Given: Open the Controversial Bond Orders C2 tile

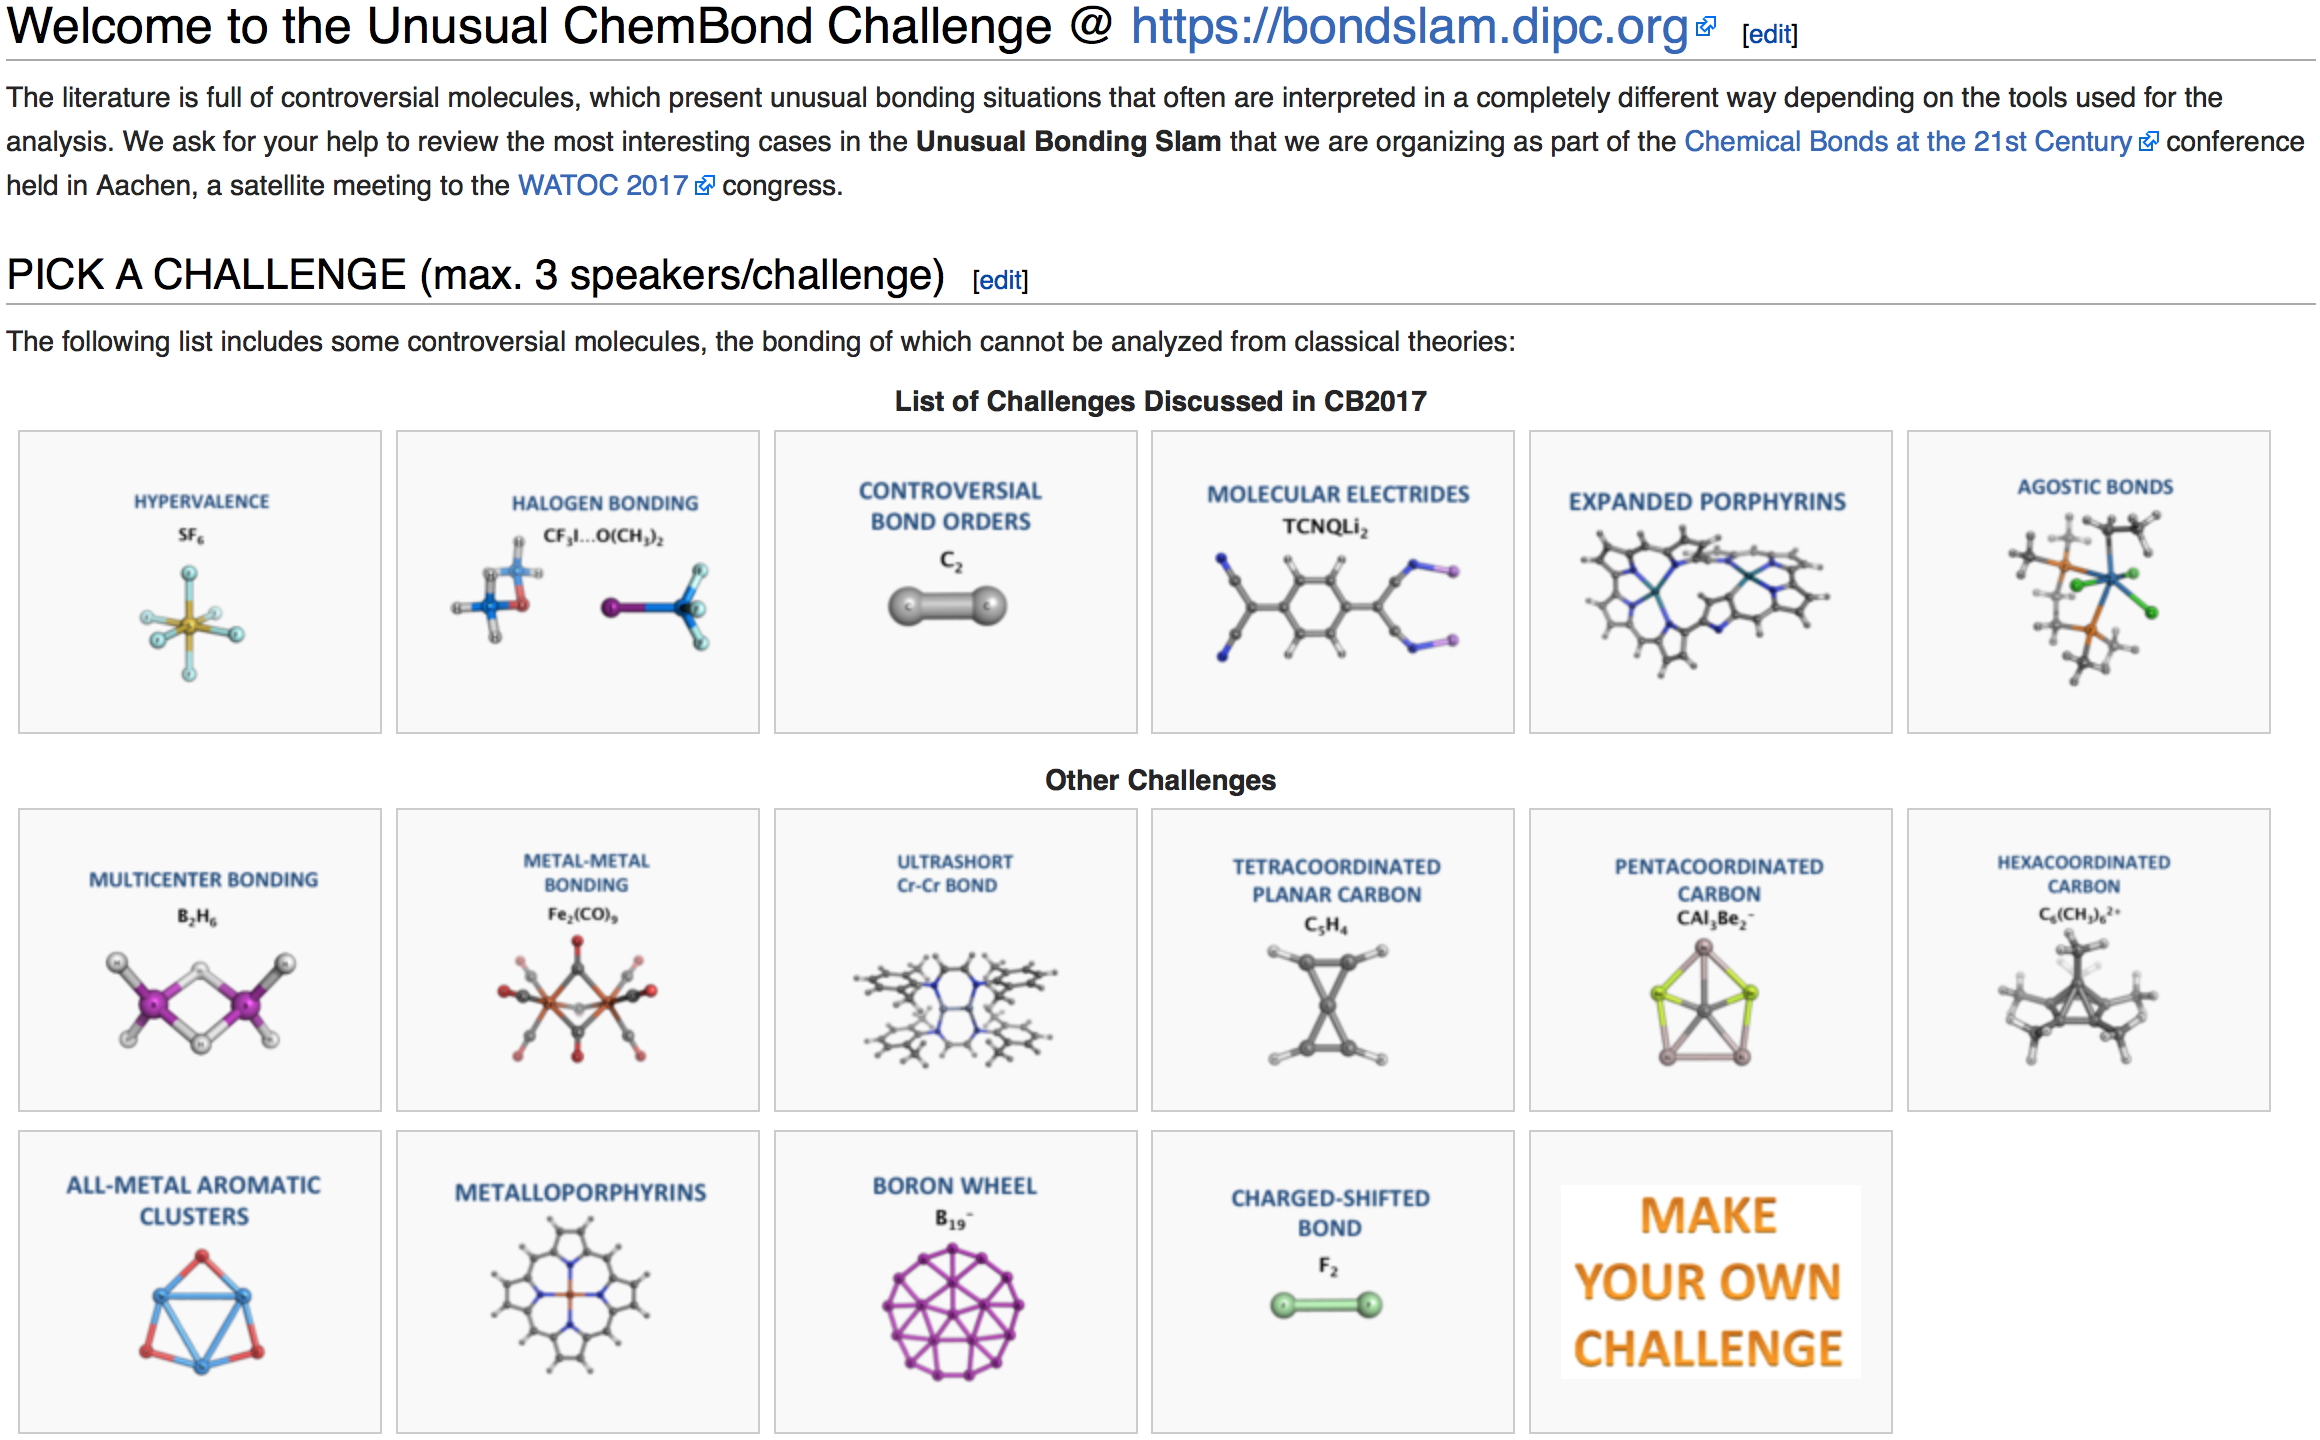Looking at the screenshot, I should tap(955, 582).
